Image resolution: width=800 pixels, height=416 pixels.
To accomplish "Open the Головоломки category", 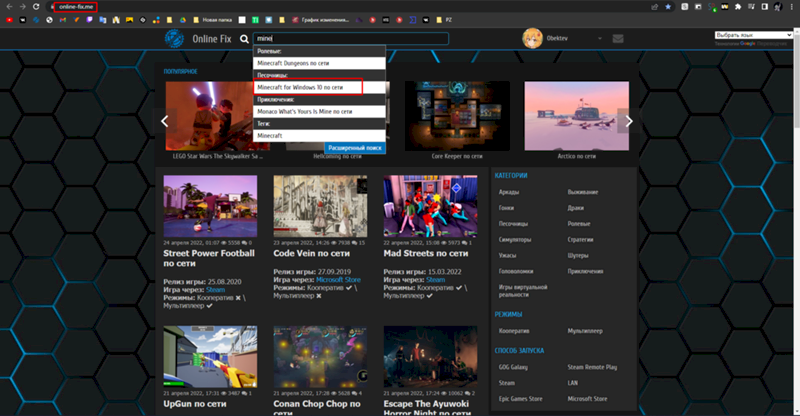I will (x=516, y=271).
